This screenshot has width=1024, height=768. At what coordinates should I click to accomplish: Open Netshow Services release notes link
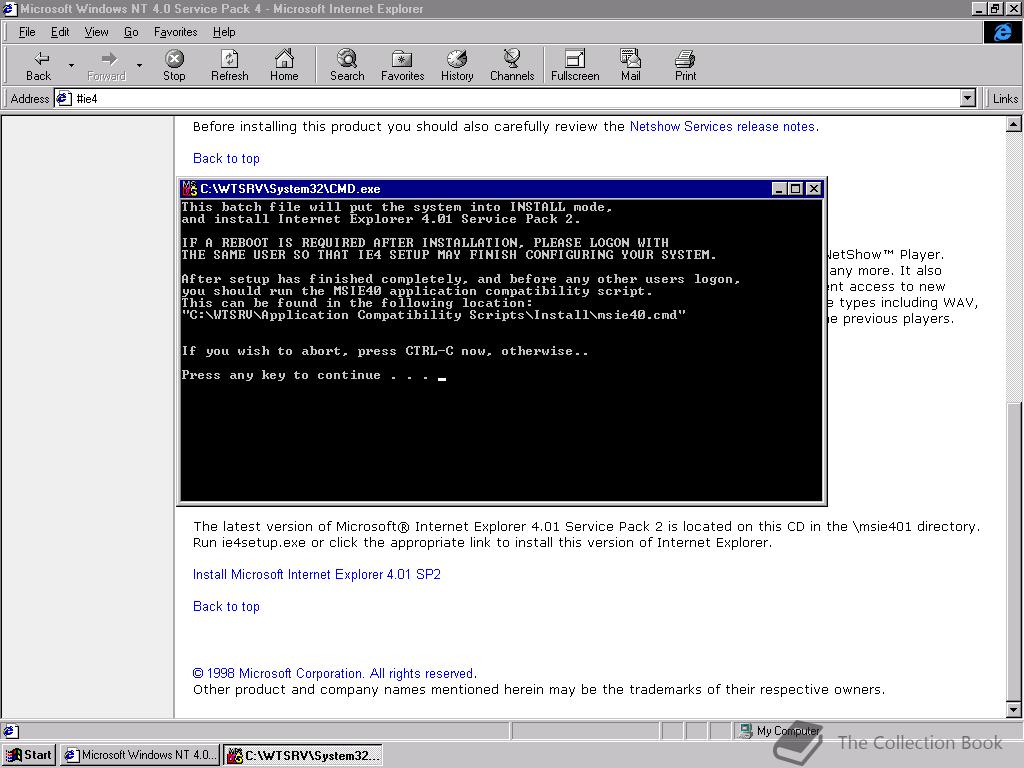pos(722,127)
